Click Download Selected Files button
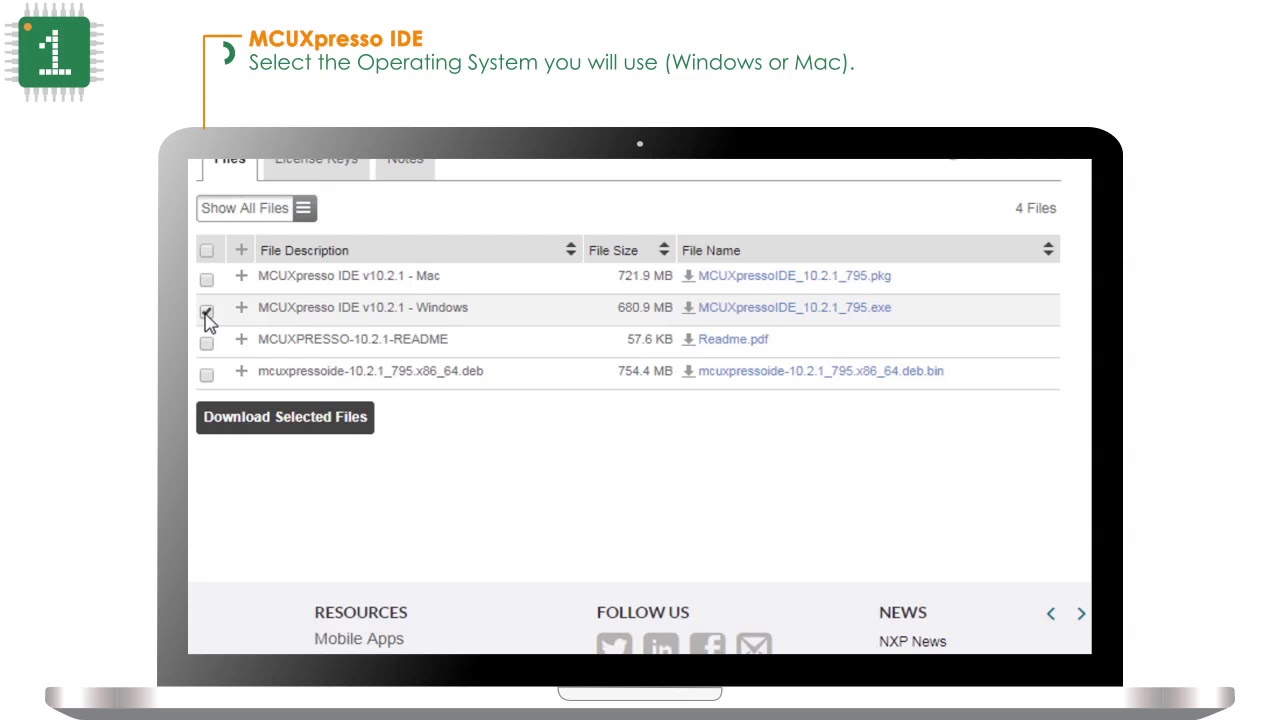1280x720 pixels. [285, 417]
